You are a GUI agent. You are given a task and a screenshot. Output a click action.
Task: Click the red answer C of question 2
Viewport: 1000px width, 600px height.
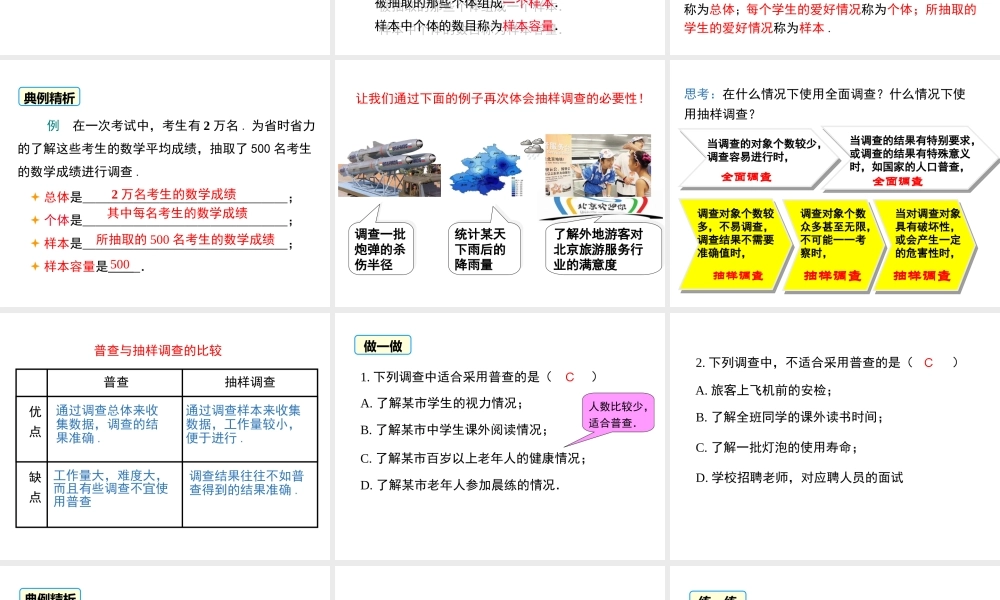click(929, 362)
